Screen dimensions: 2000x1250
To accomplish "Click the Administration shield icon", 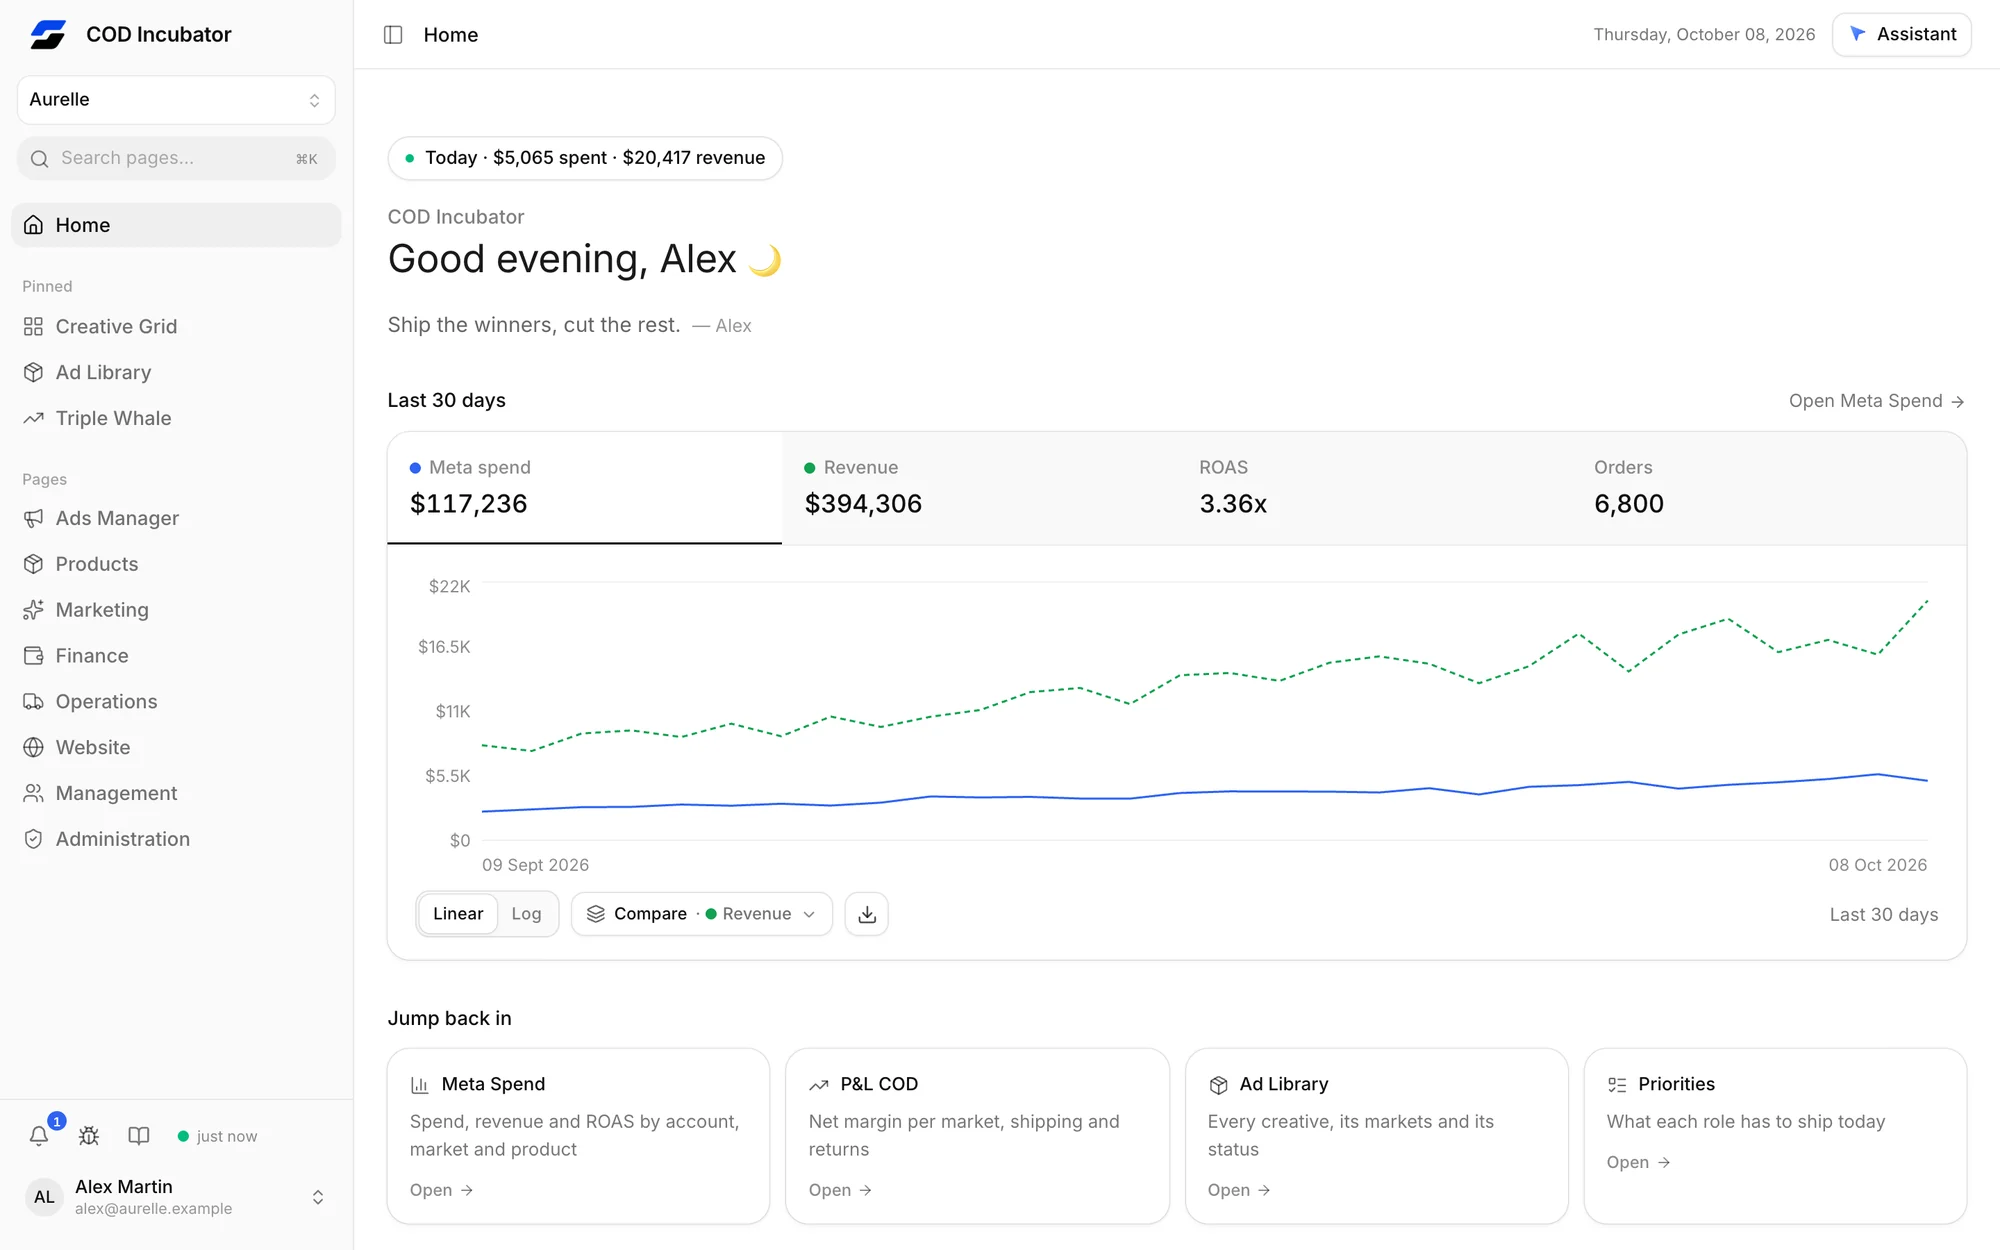I will [33, 840].
